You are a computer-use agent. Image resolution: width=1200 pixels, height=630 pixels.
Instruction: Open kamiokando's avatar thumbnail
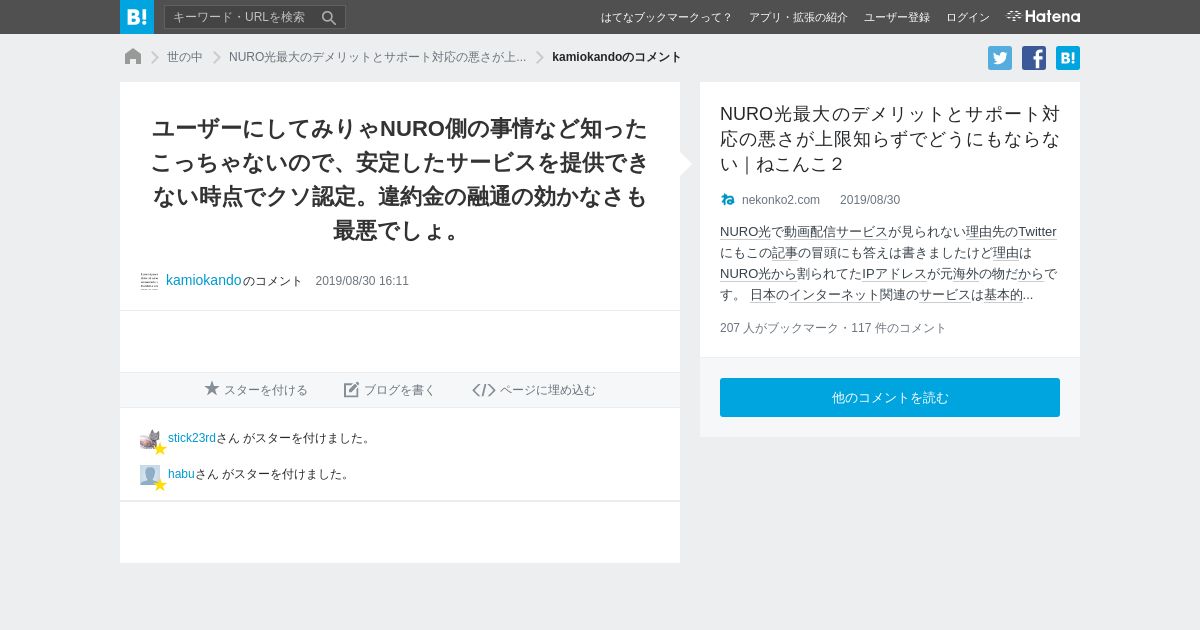pyautogui.click(x=149, y=281)
